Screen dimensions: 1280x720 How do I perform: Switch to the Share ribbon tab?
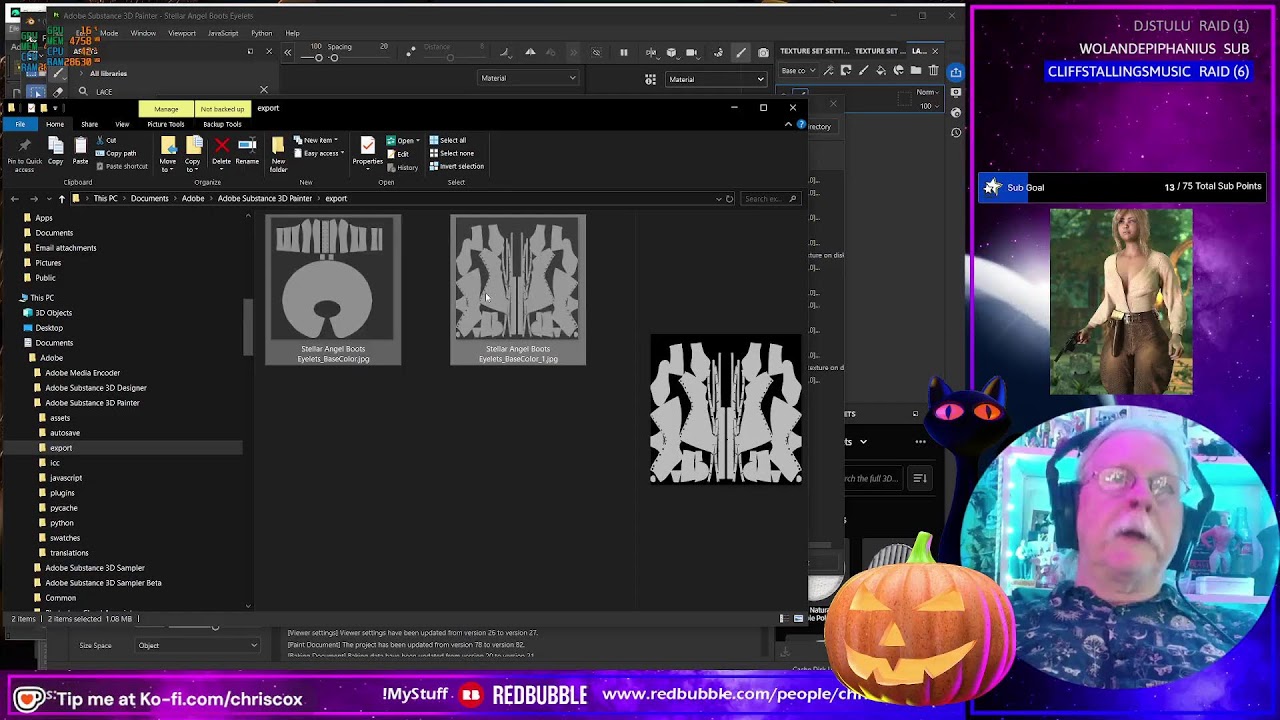[89, 124]
